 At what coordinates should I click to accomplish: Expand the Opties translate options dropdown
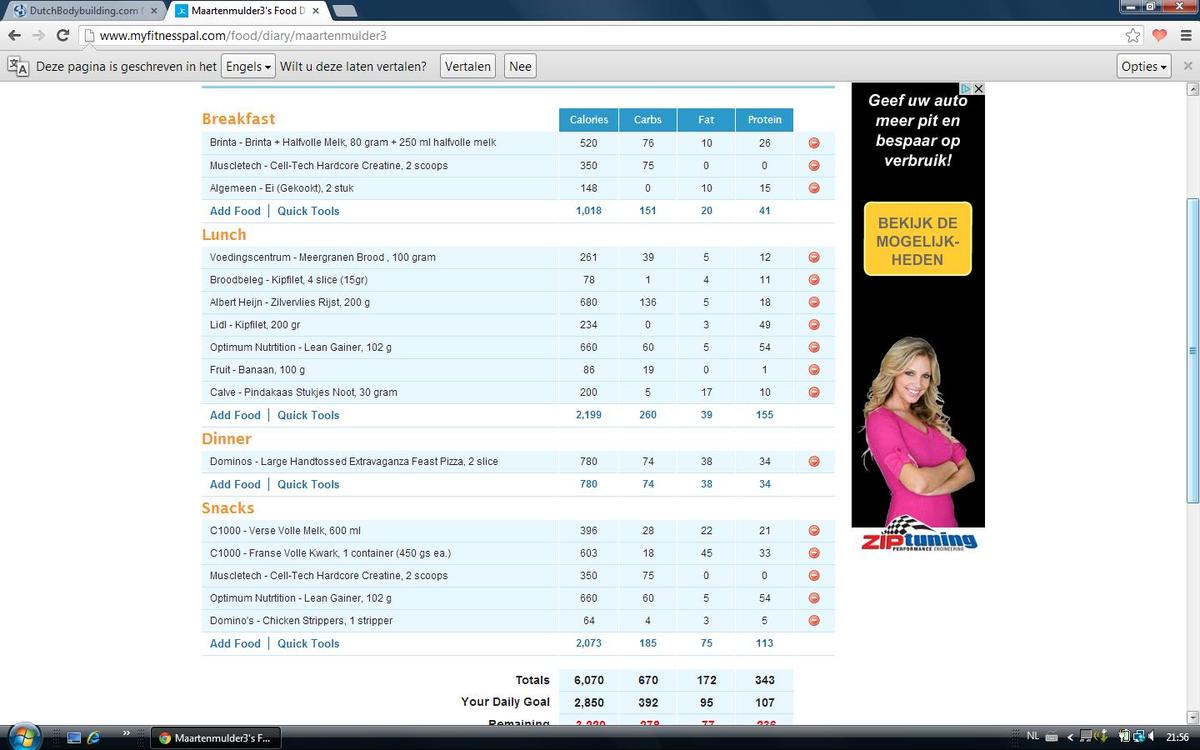[1144, 67]
